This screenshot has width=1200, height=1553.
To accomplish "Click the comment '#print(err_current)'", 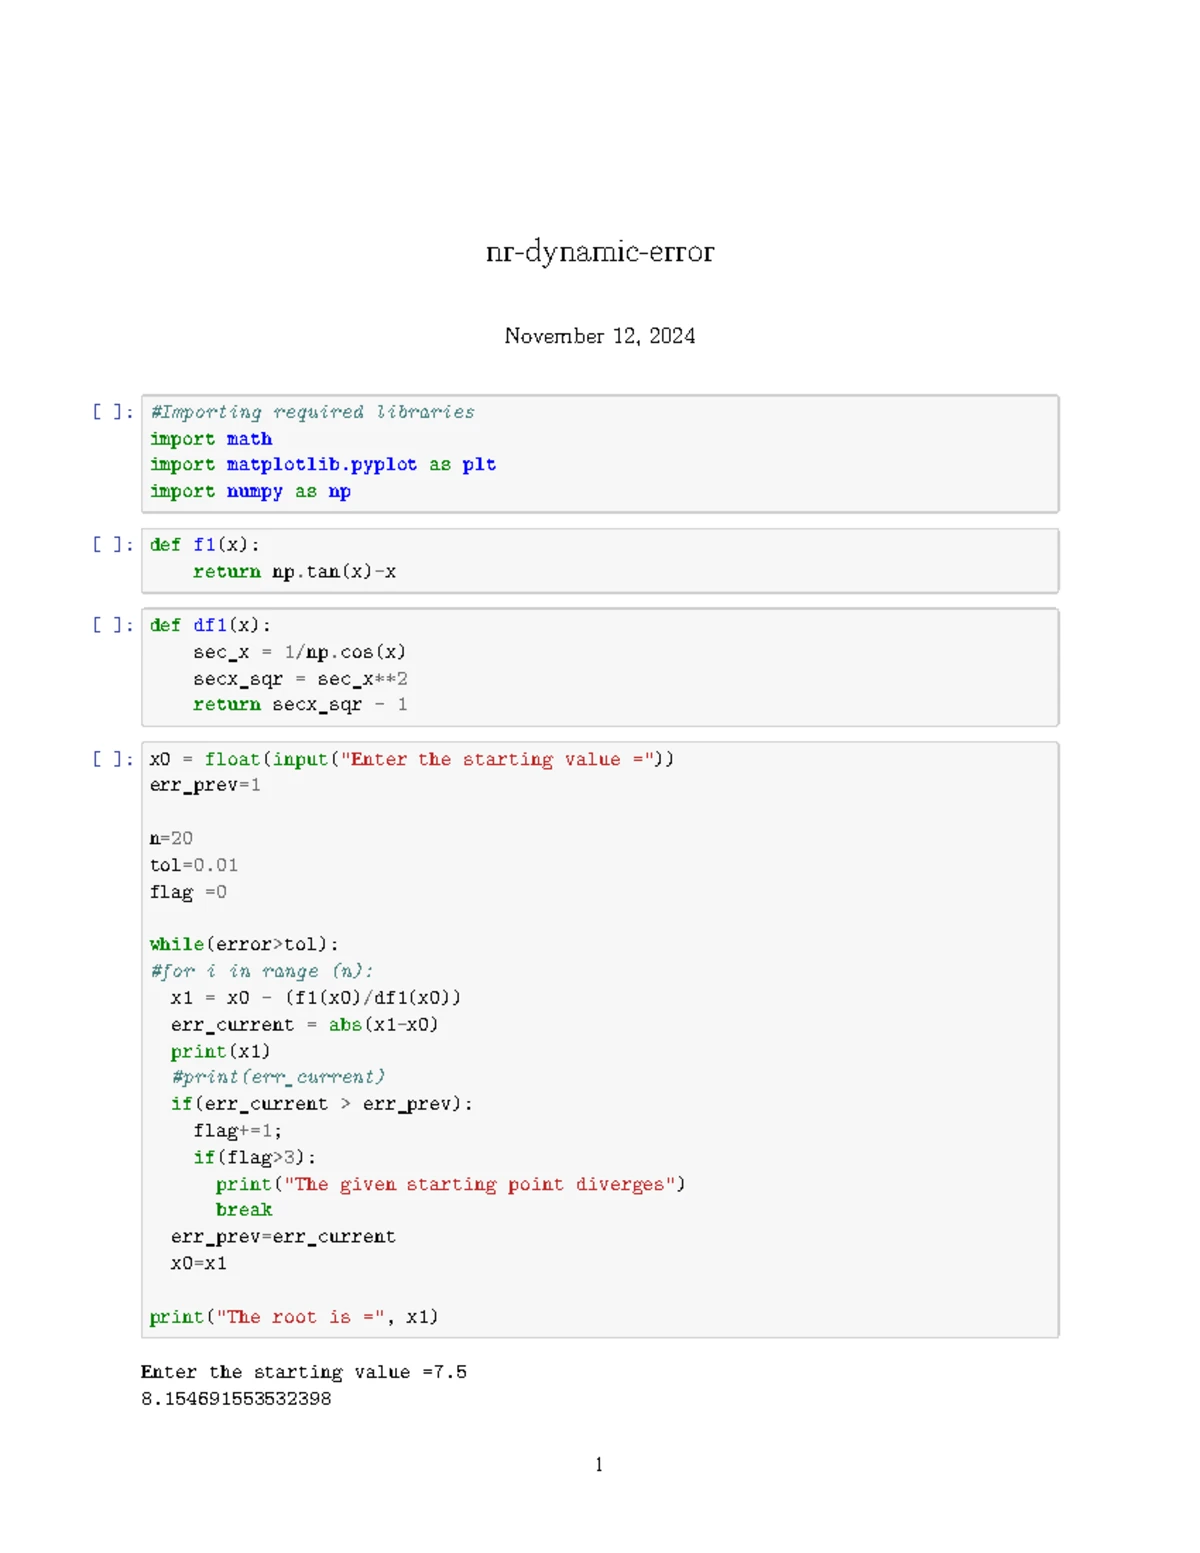I will pyautogui.click(x=278, y=1077).
